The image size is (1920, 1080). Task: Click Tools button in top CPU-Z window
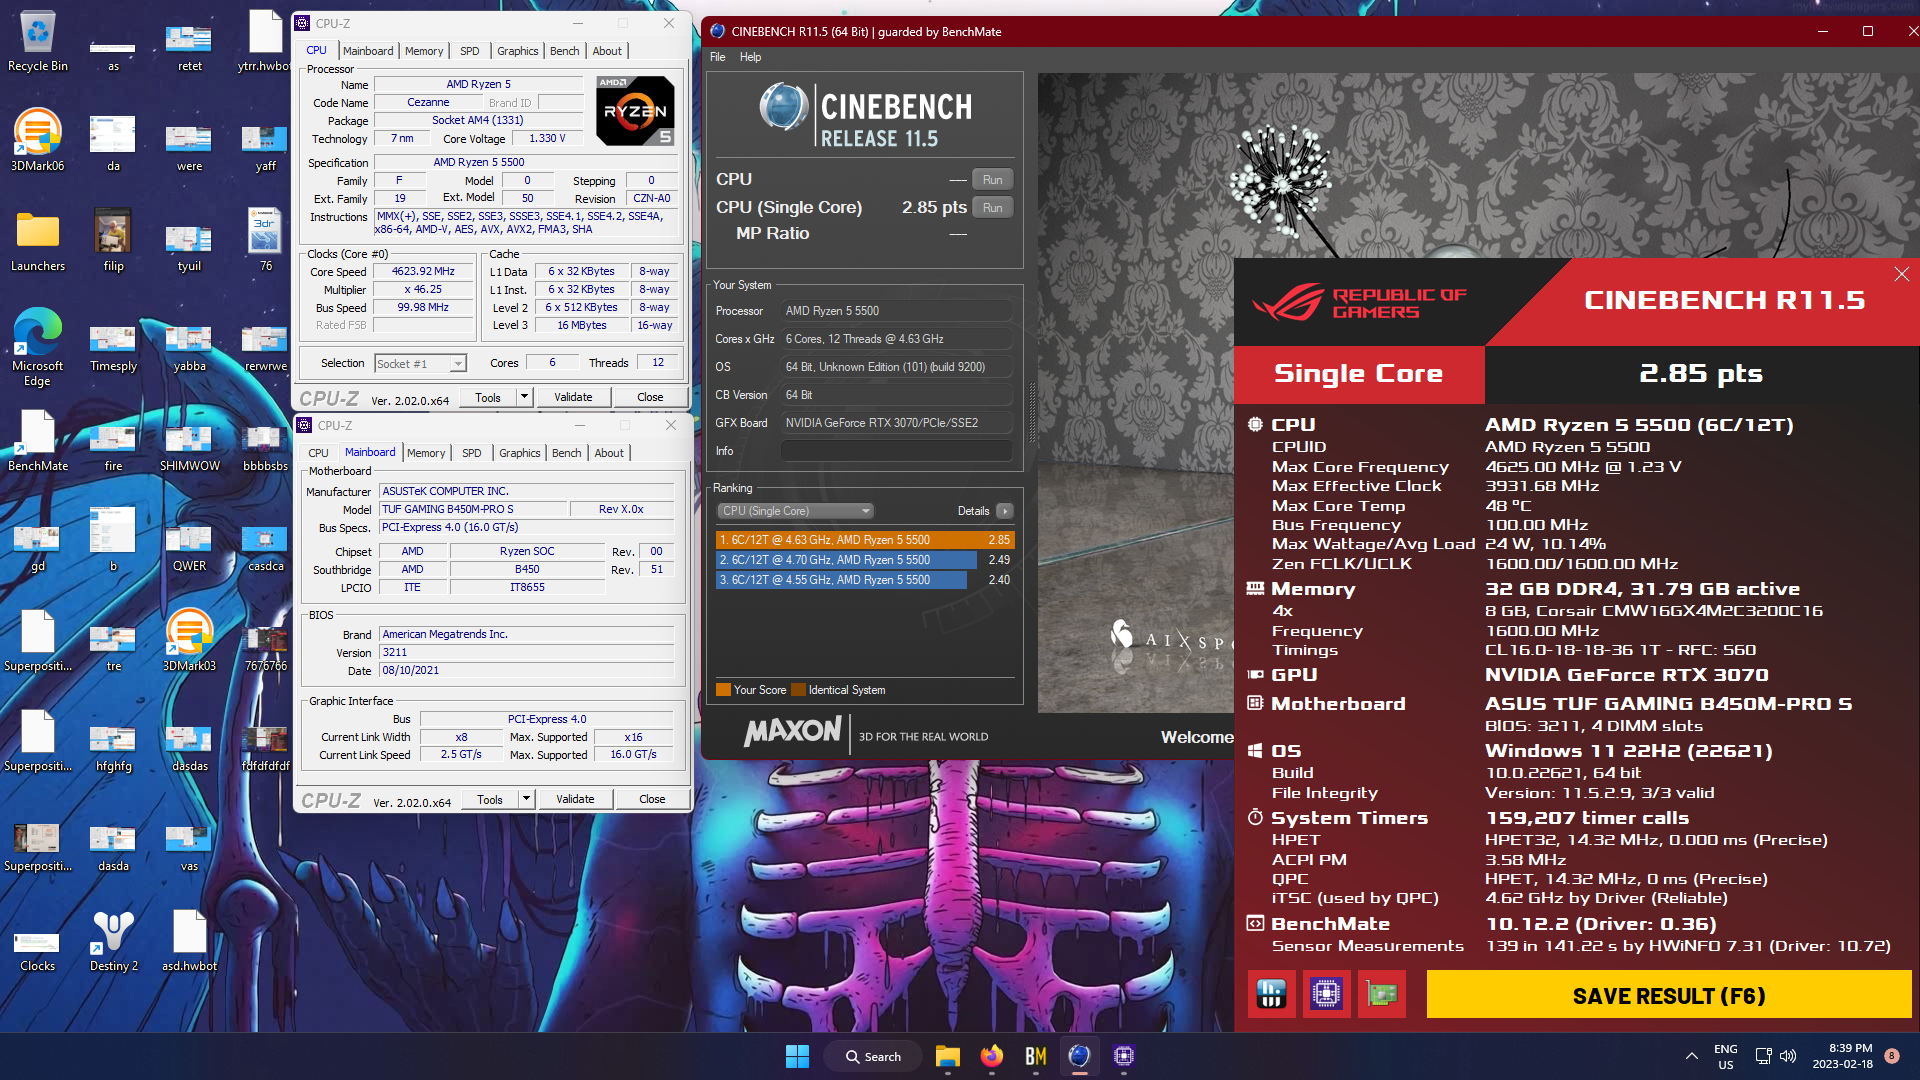tap(488, 397)
